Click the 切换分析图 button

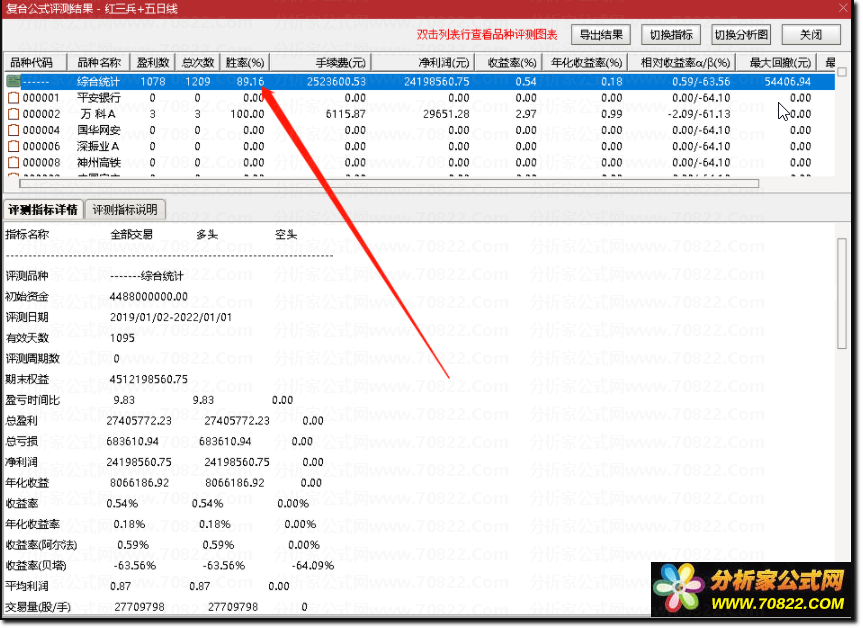click(x=741, y=35)
